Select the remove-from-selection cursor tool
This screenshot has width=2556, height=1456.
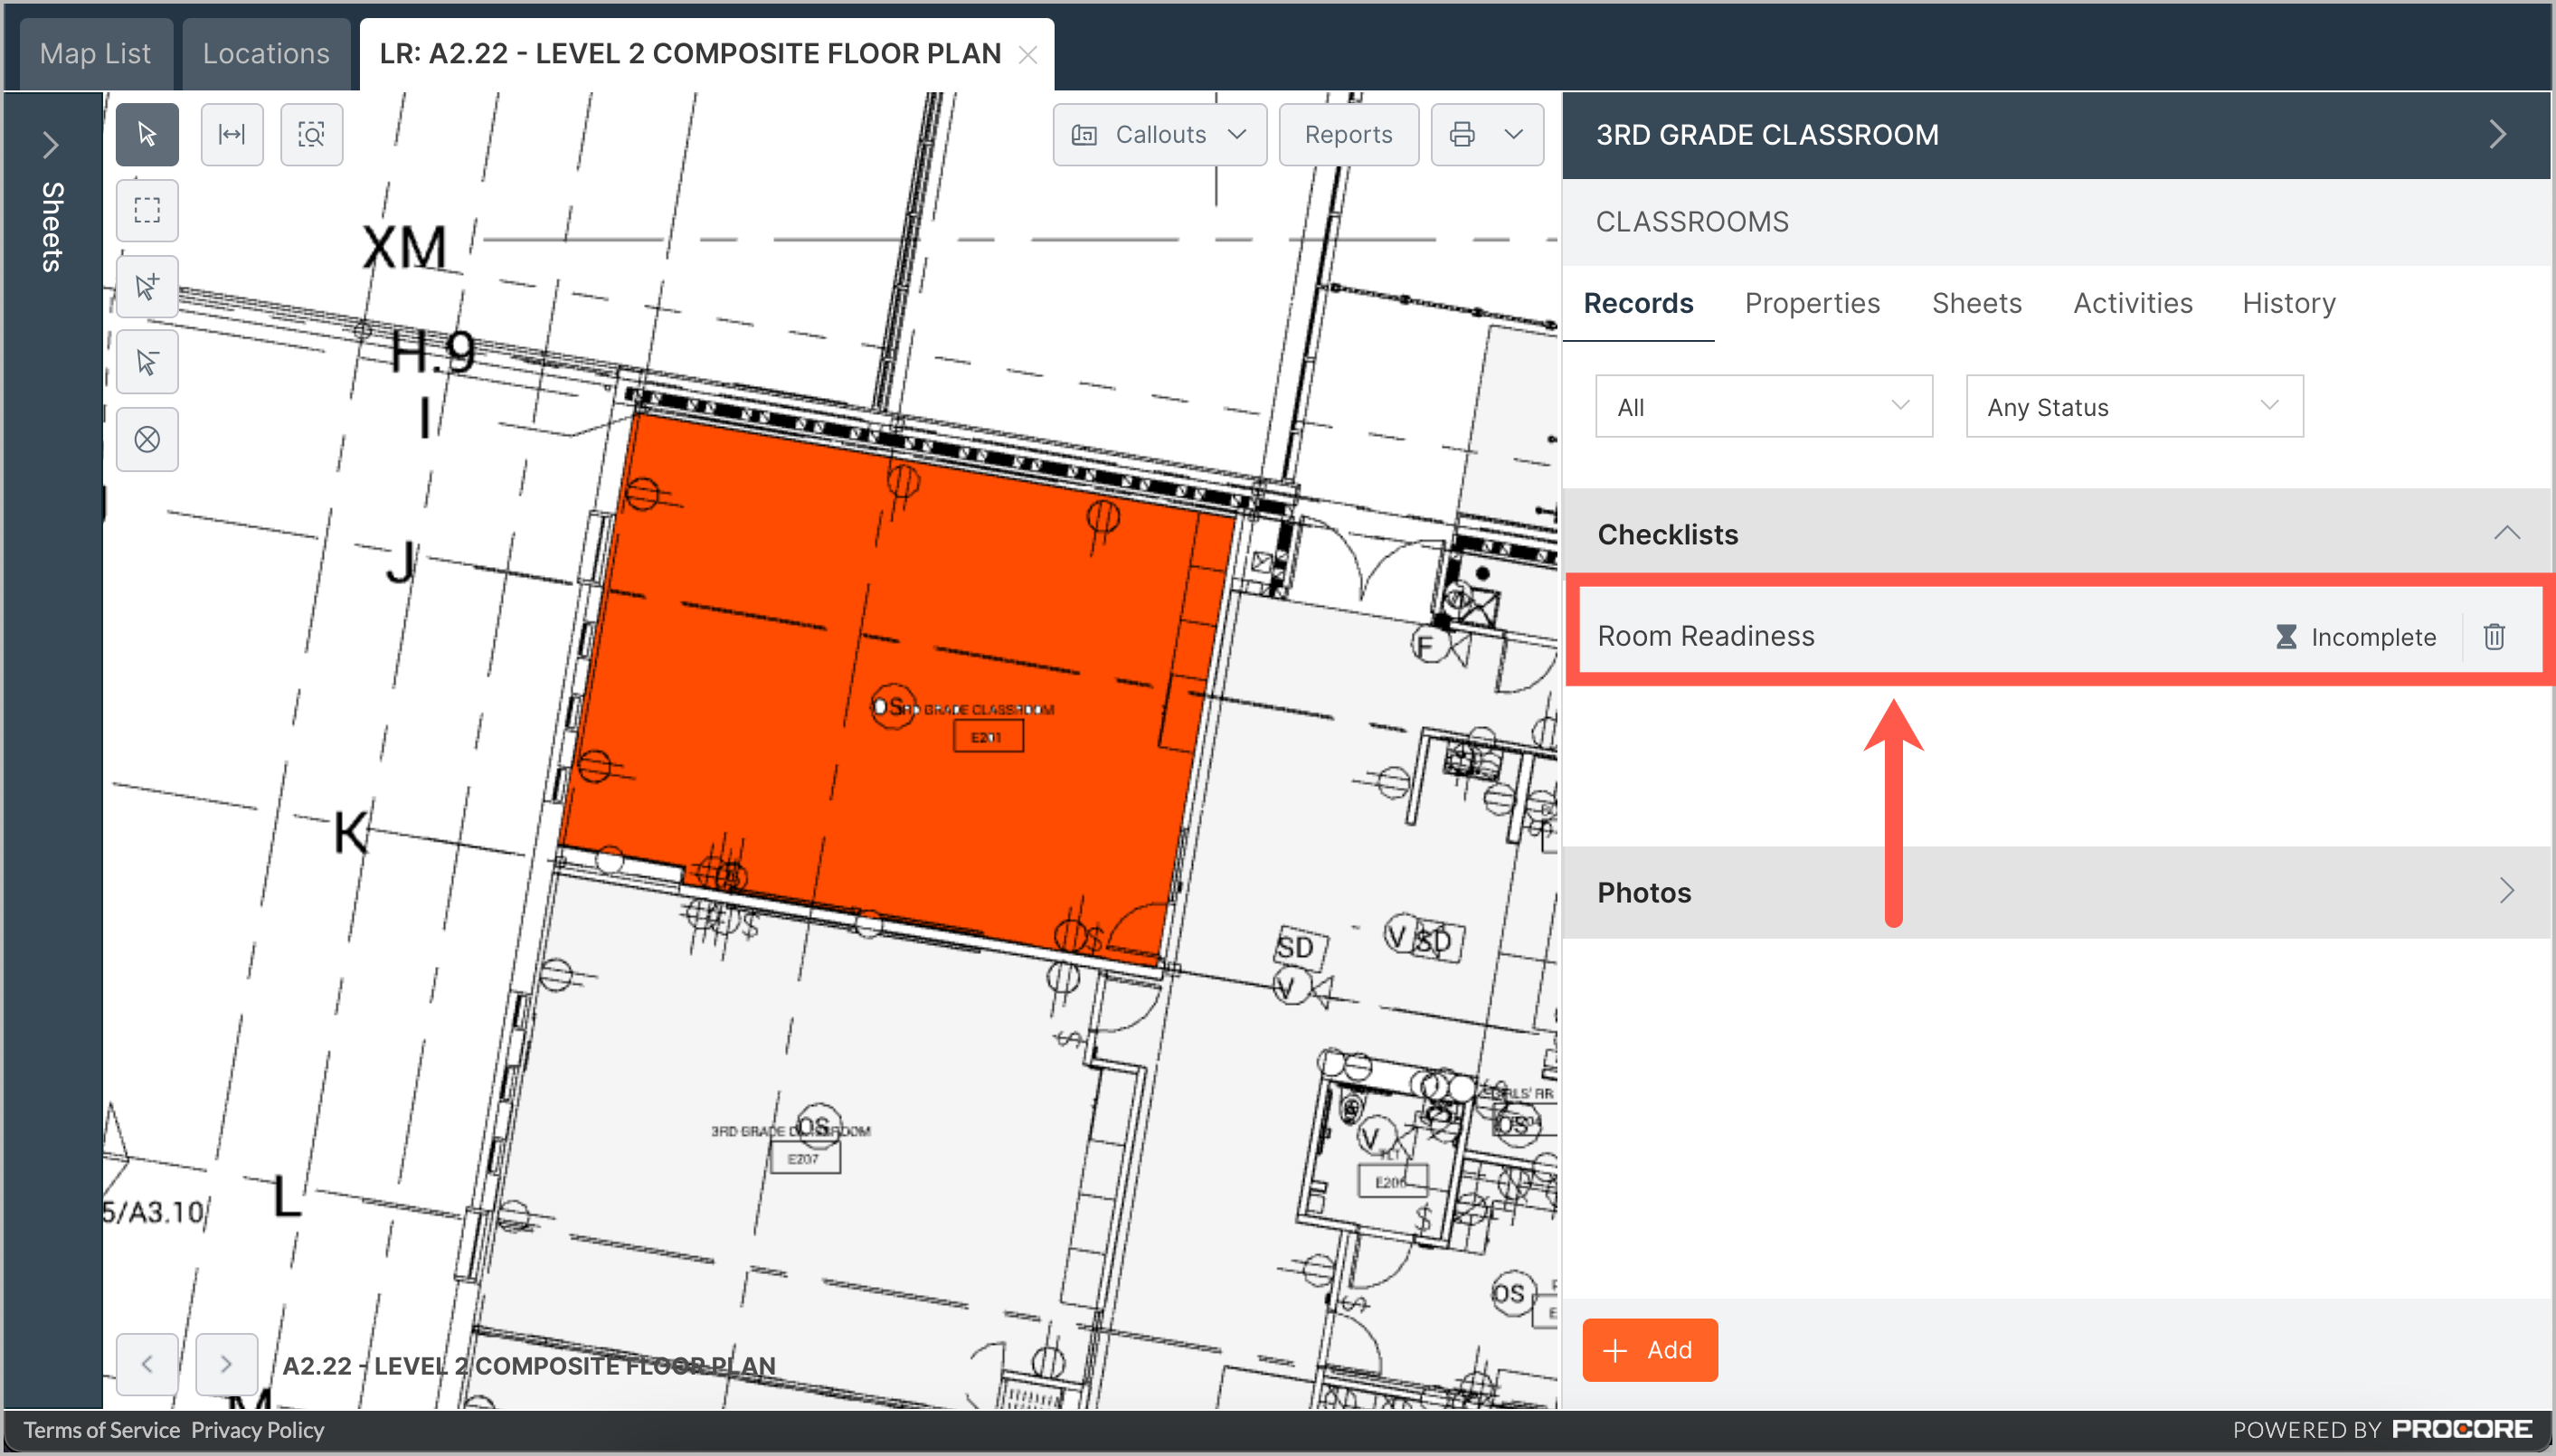(147, 362)
